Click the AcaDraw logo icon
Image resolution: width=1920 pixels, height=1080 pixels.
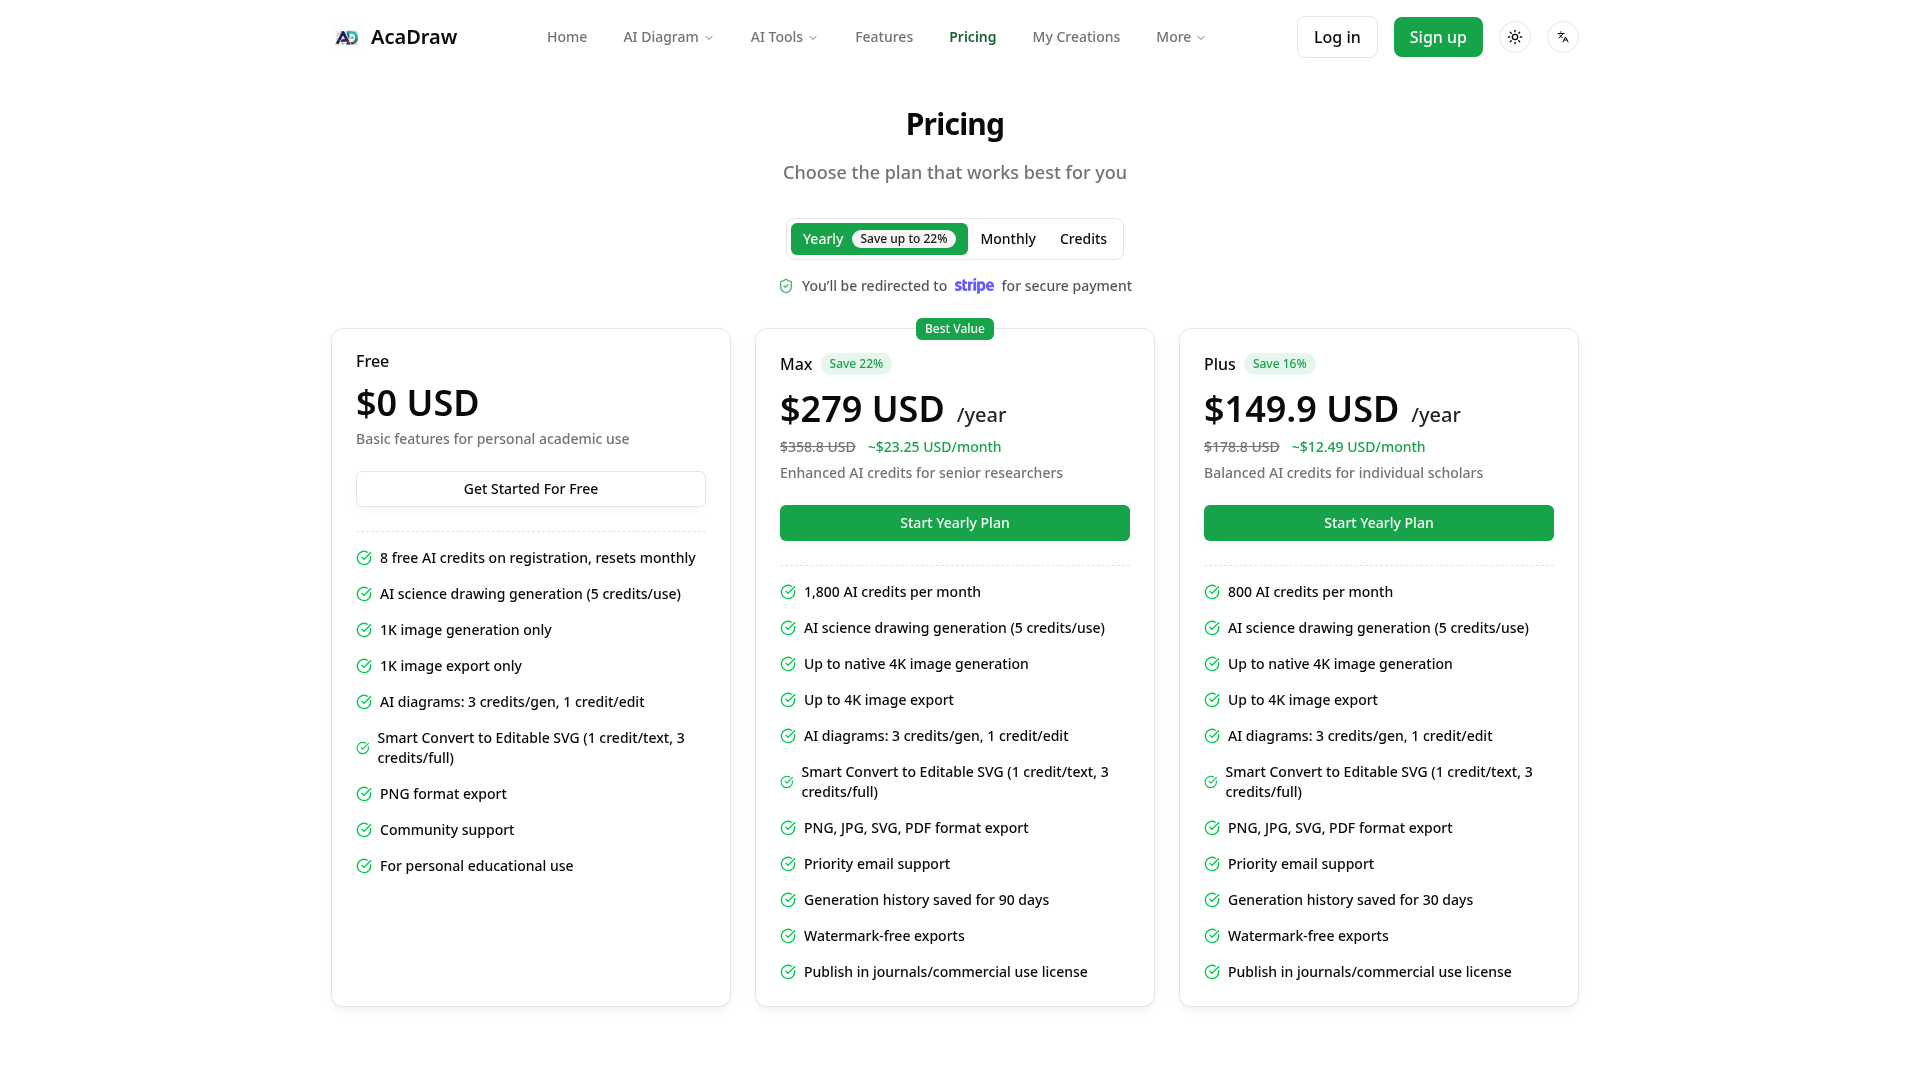pyautogui.click(x=347, y=37)
